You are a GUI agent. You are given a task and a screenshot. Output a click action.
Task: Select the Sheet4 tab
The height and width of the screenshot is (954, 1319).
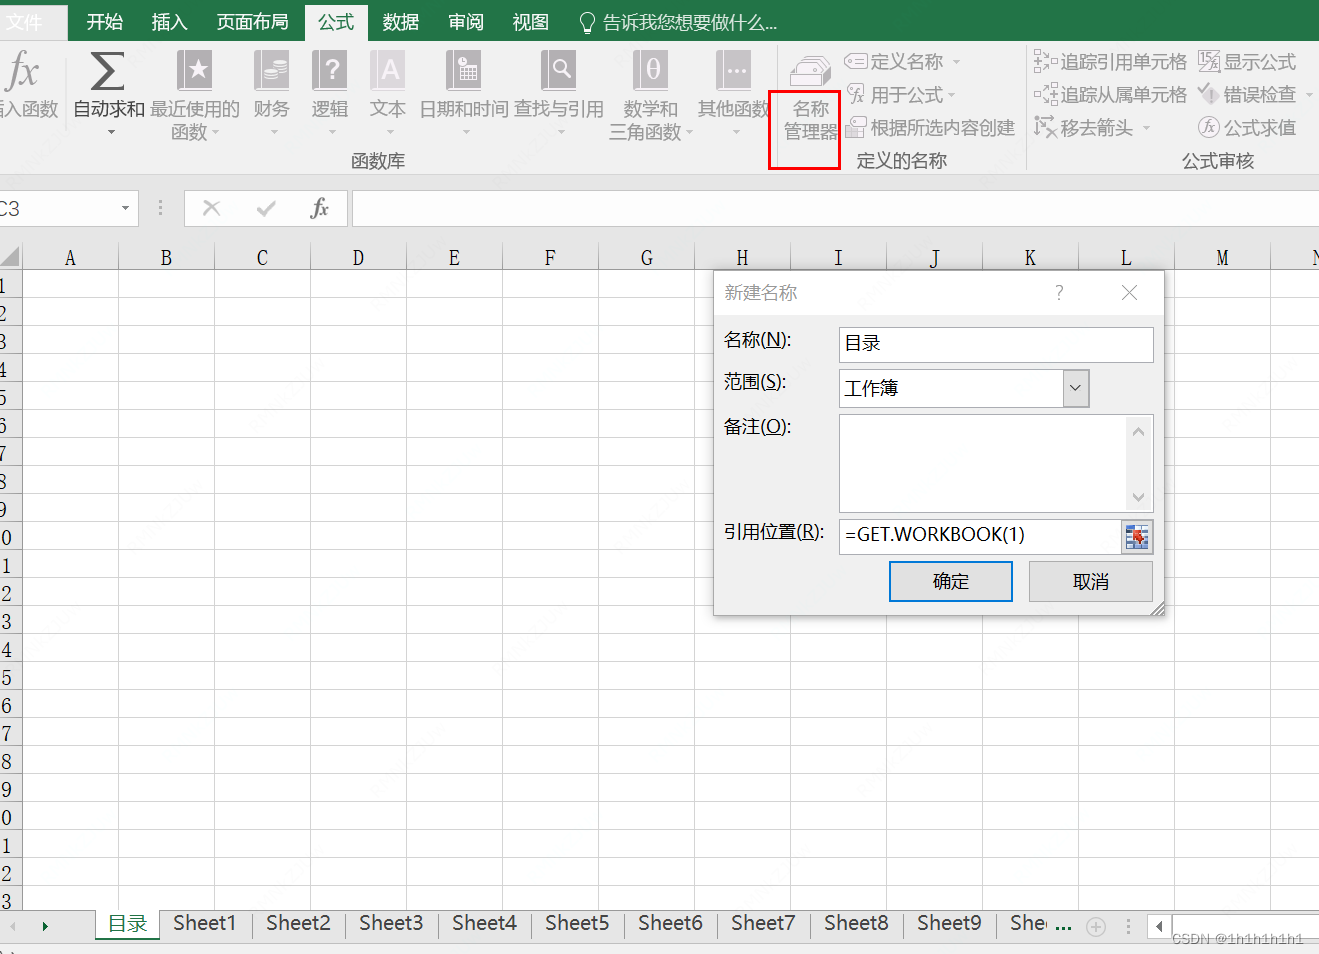tap(484, 923)
